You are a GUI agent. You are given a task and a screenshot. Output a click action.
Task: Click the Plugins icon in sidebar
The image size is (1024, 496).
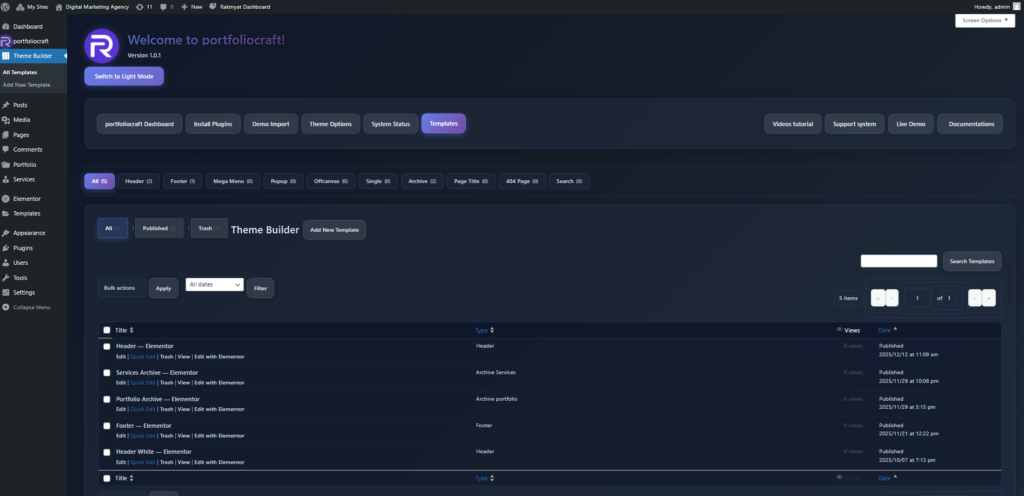(6, 247)
